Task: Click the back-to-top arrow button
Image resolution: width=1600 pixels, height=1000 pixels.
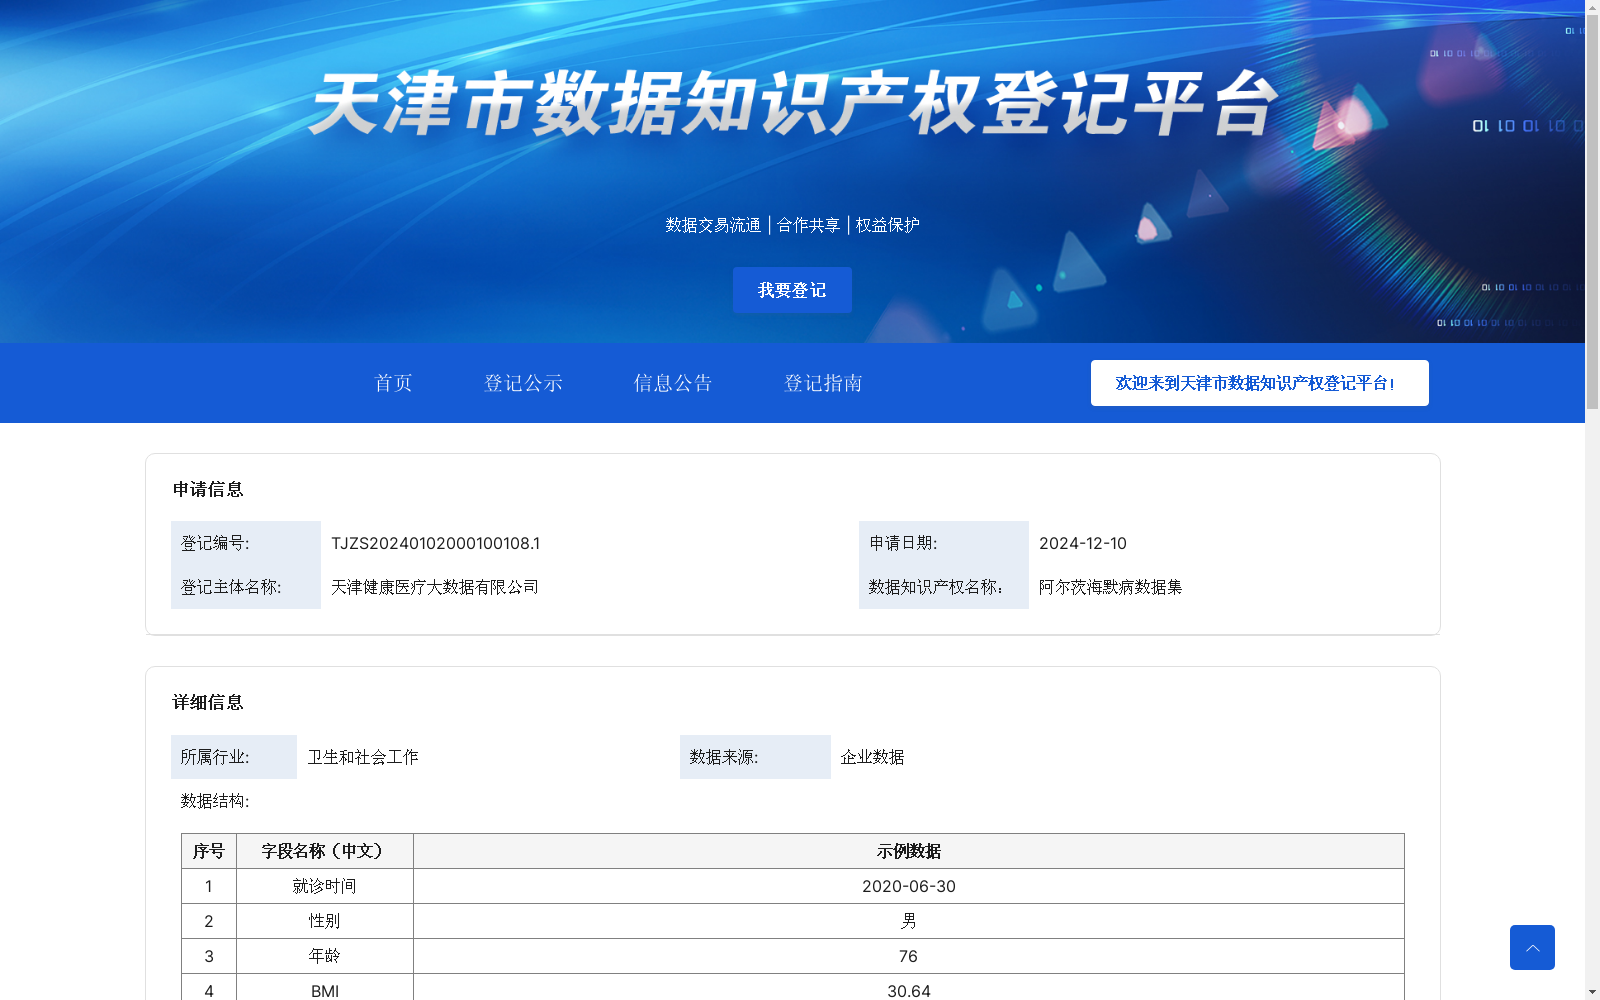Action: (x=1532, y=947)
